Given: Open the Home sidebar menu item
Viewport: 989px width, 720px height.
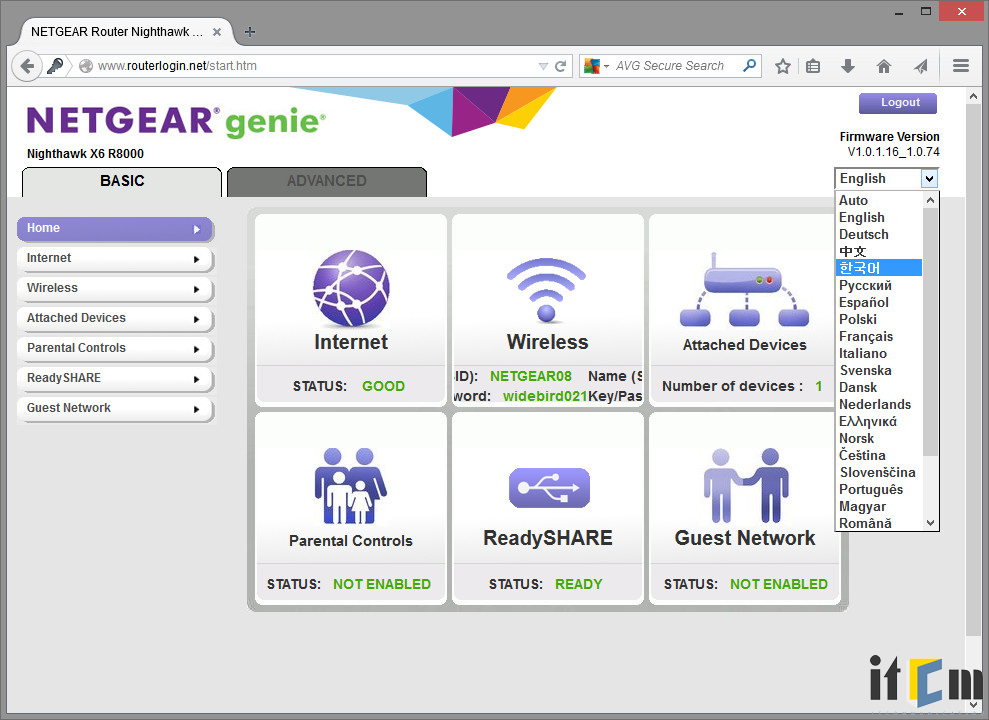Looking at the screenshot, I should (x=115, y=229).
